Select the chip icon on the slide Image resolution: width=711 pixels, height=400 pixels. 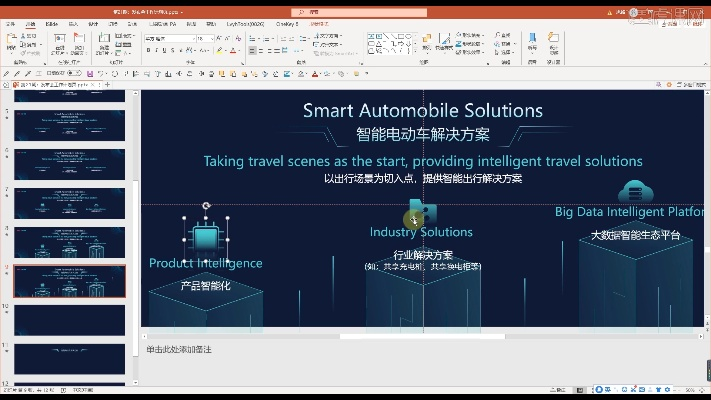pyautogui.click(x=206, y=235)
